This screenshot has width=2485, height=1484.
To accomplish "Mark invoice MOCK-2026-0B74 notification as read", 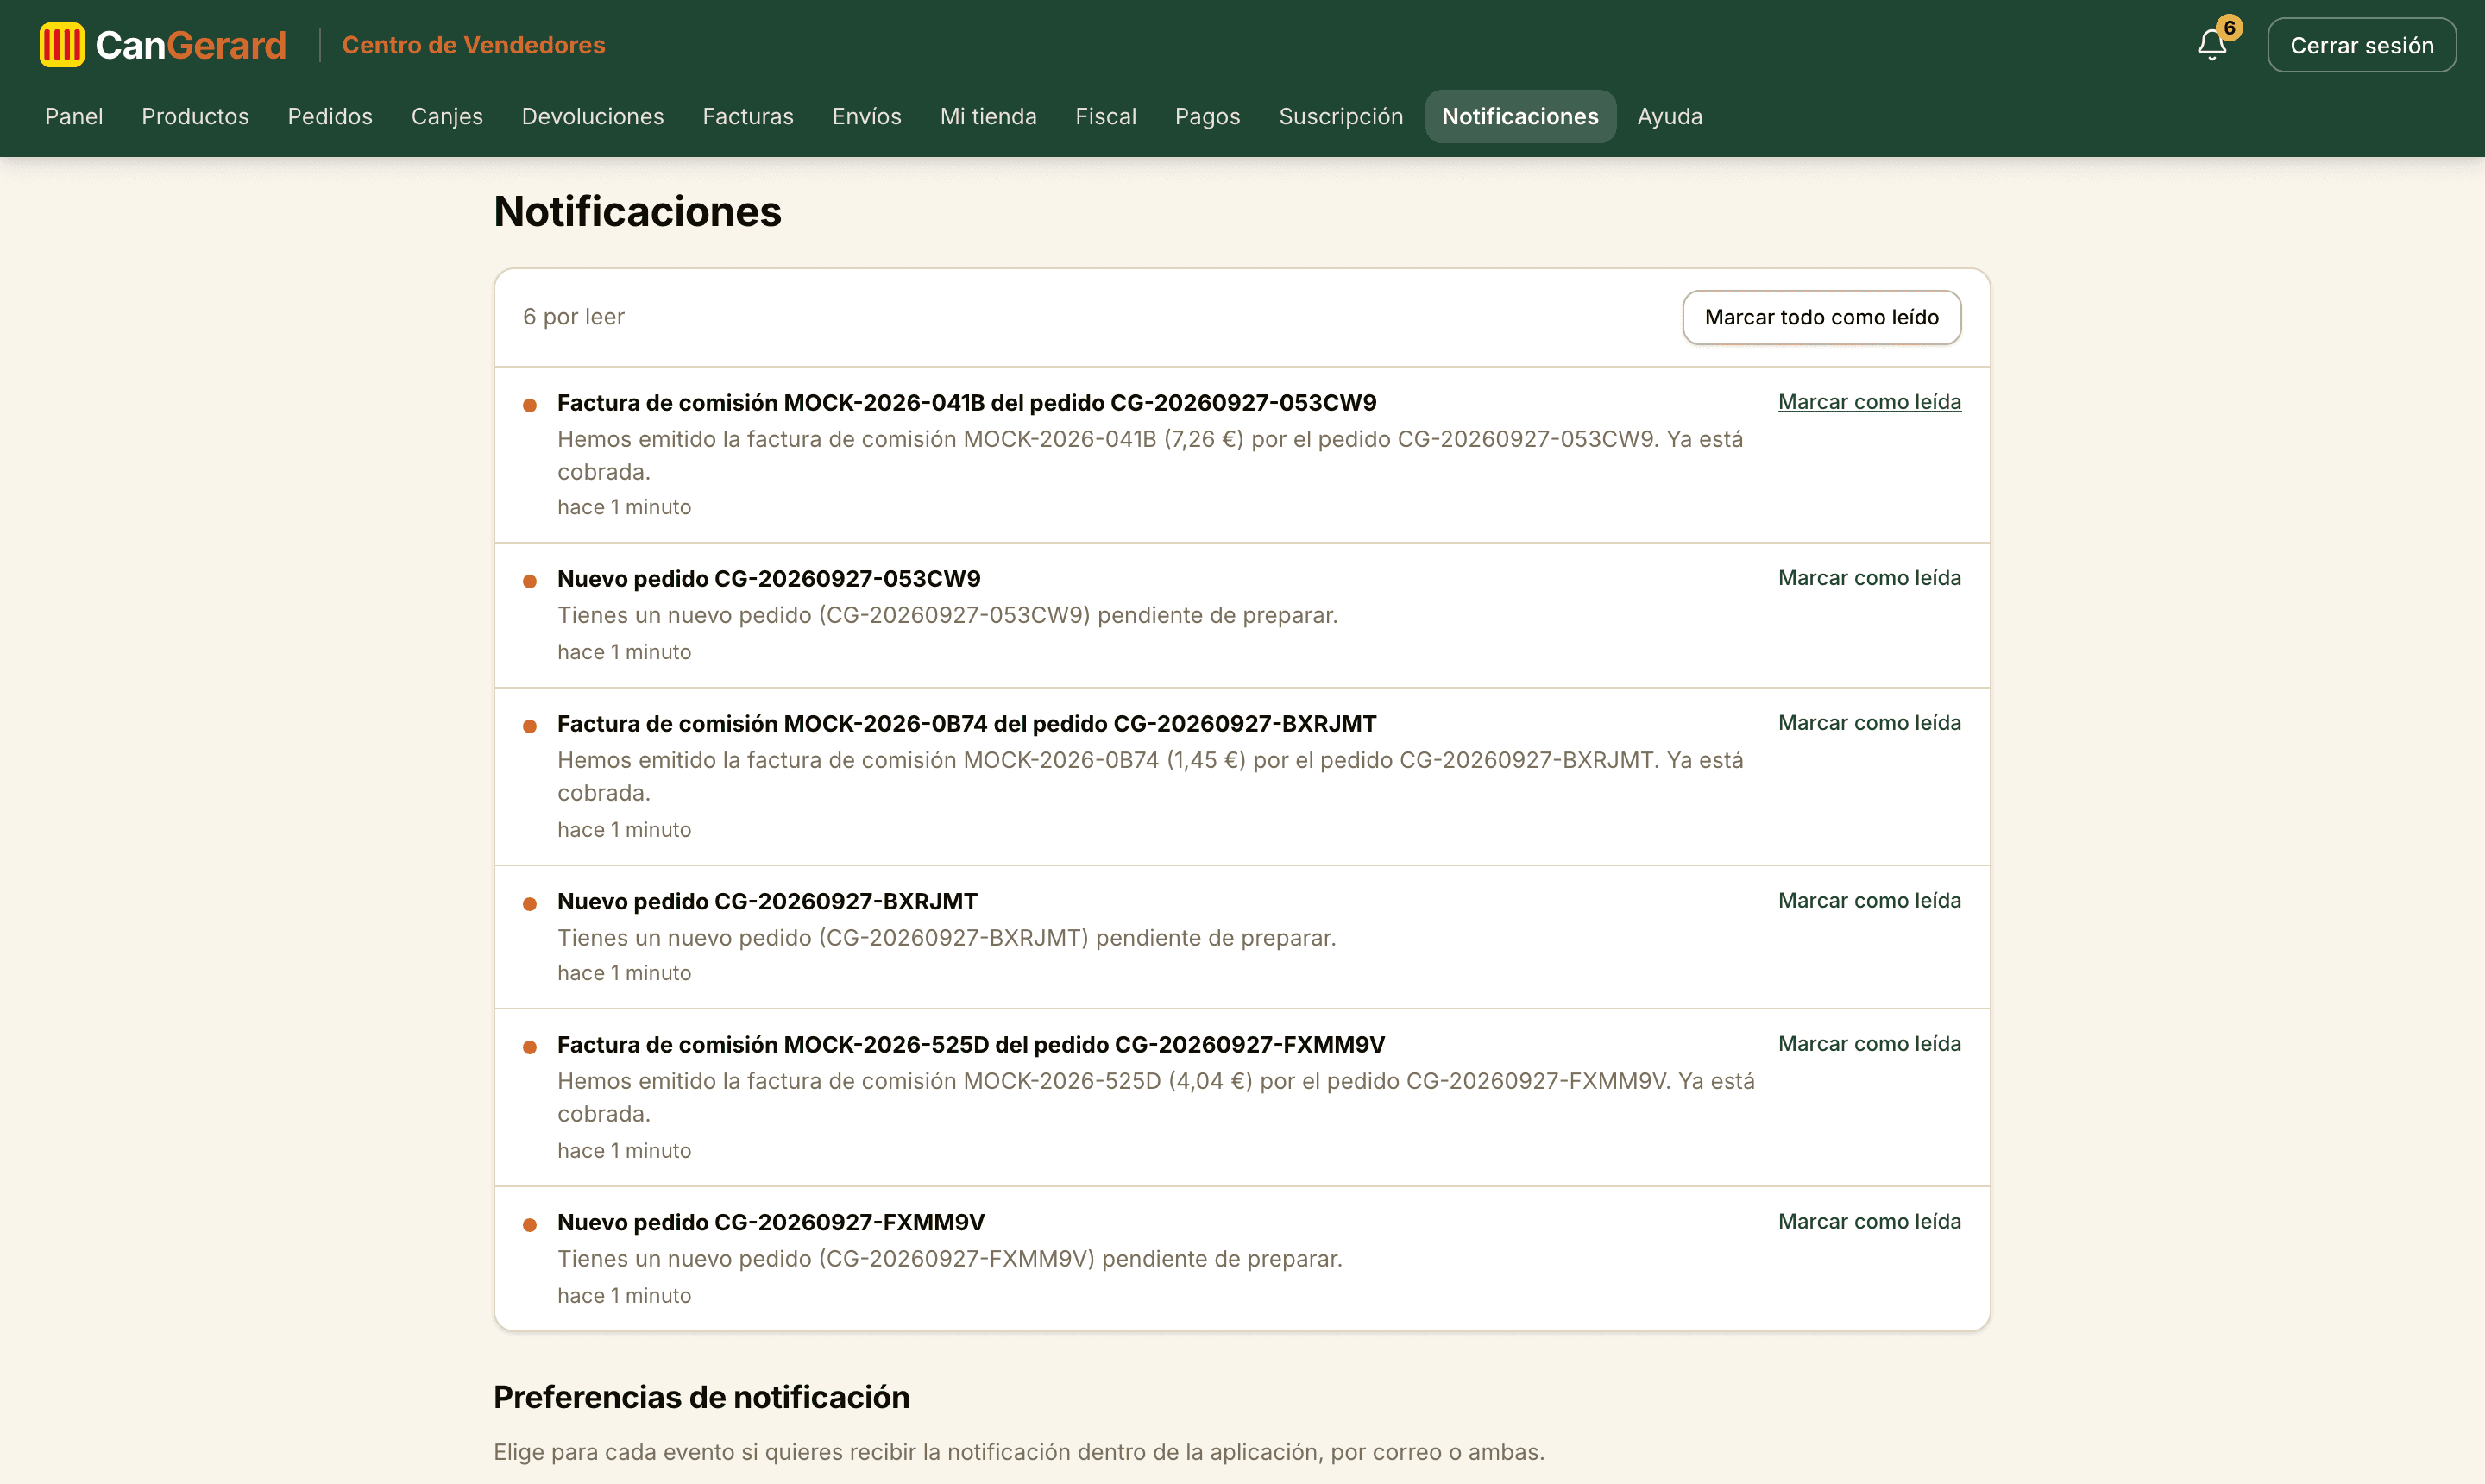I will (x=1869, y=723).
